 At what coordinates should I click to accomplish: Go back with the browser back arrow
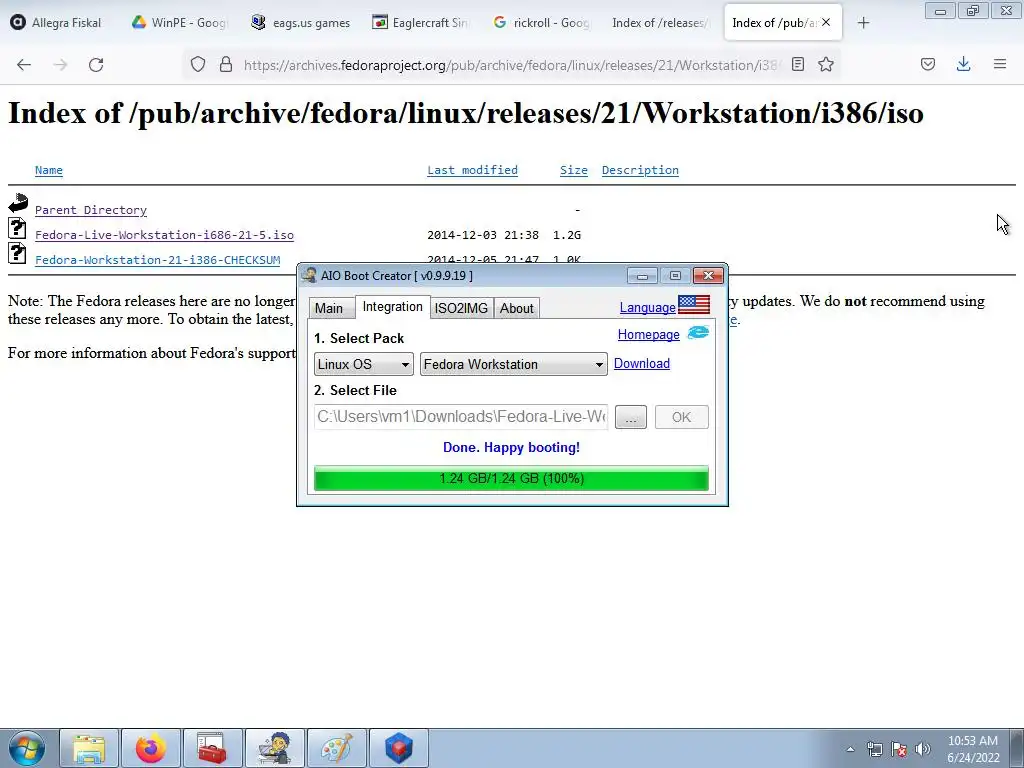[24, 65]
